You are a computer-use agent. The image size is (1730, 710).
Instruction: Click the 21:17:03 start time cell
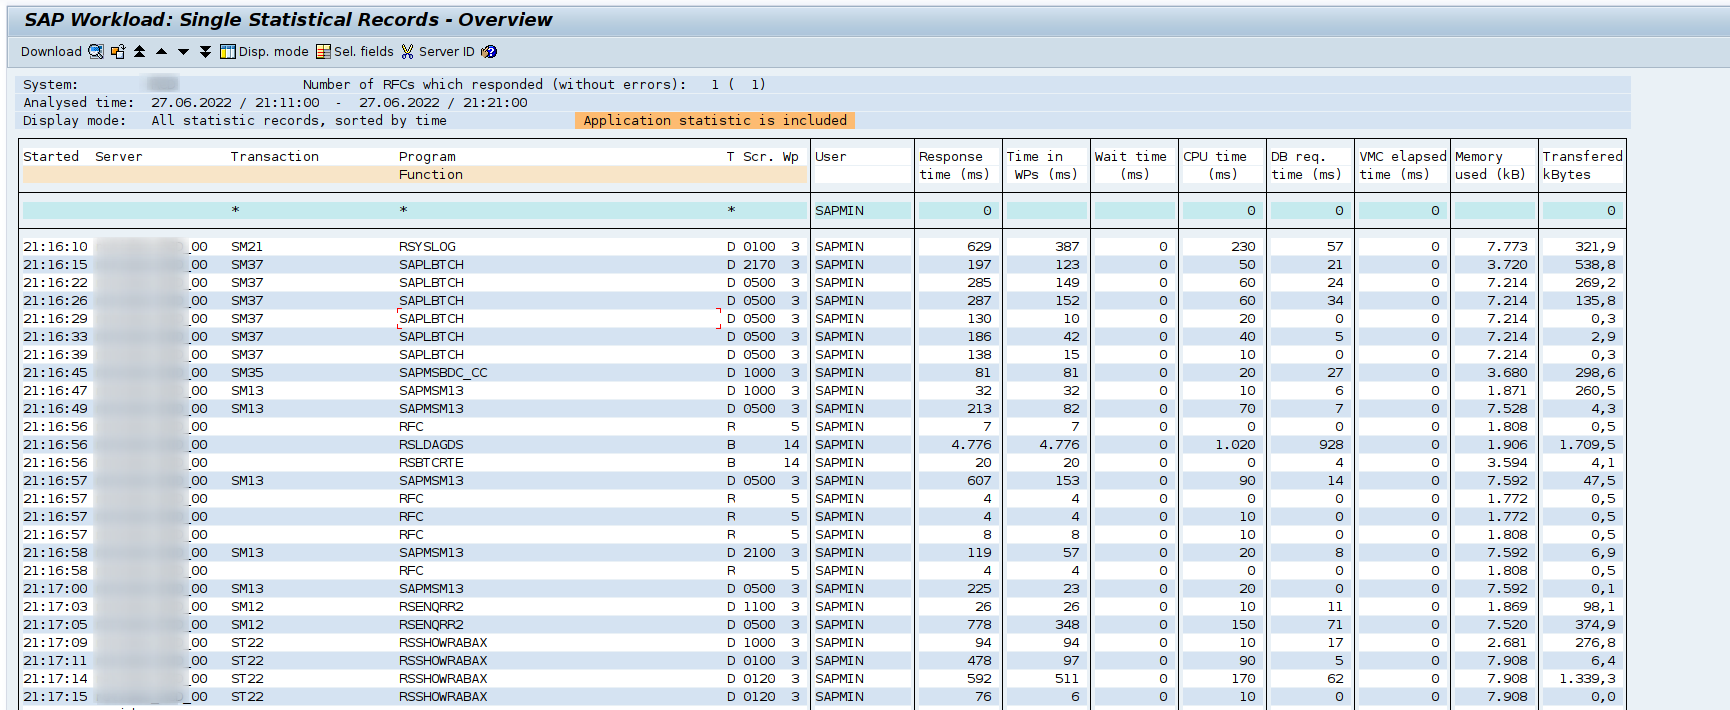pos(55,607)
